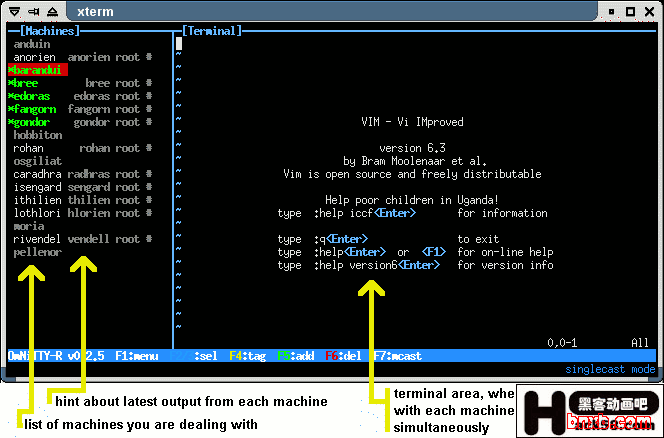Click the pin/sticky icon in title bar
Screen dimensions: 664x438
[x=34, y=12]
